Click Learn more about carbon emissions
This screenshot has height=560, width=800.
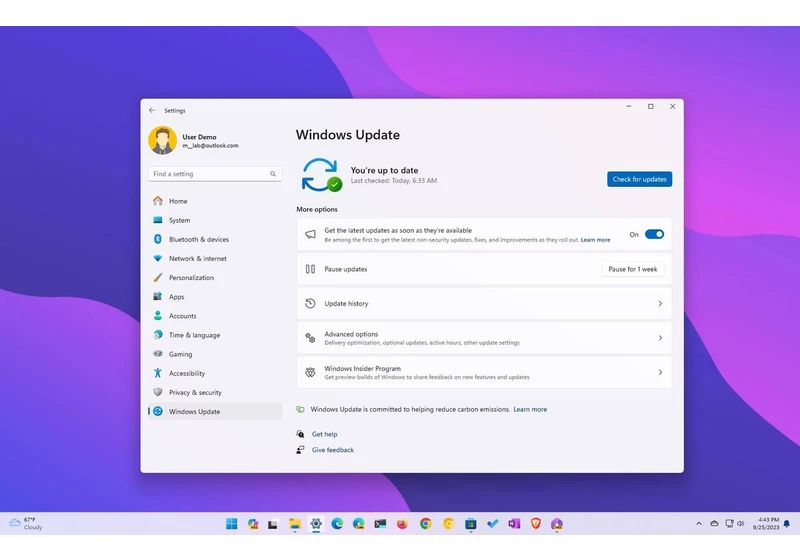530,409
